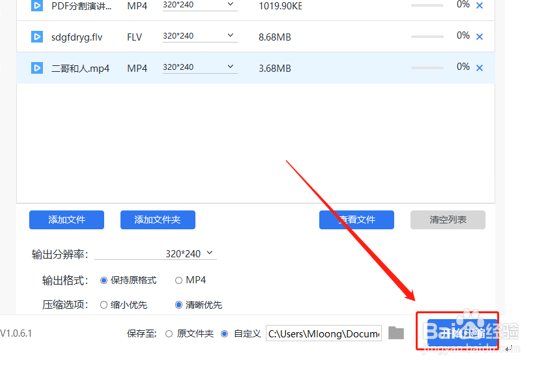Click the save path field C:\Users\Mloong
The height and width of the screenshot is (368, 551).
(x=324, y=333)
